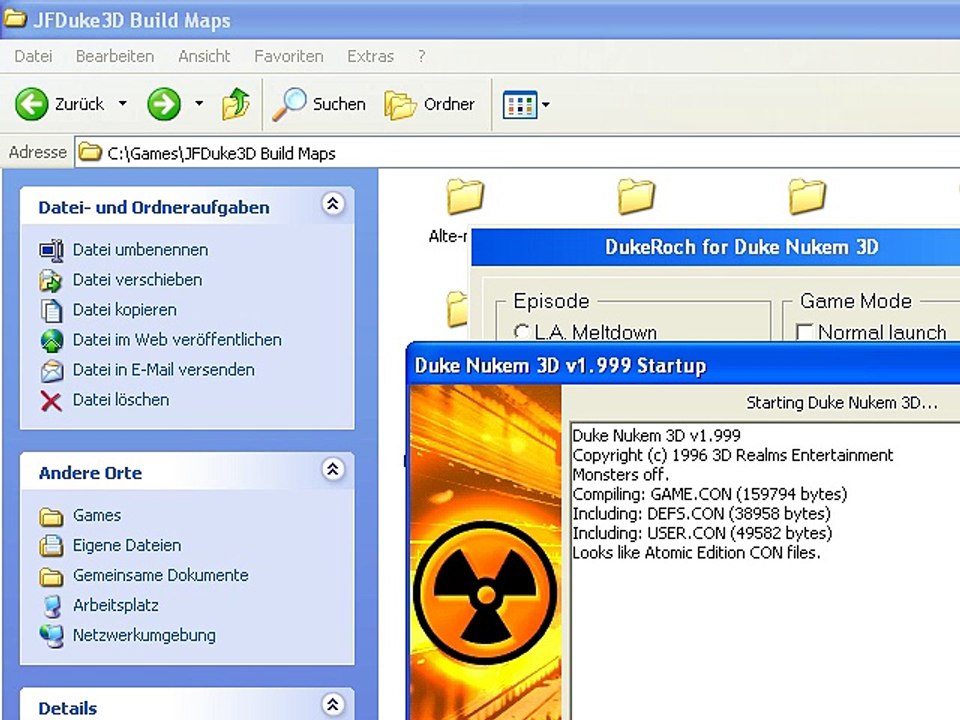960x720 pixels.
Task: Open the Favoriten menu
Action: [288, 56]
